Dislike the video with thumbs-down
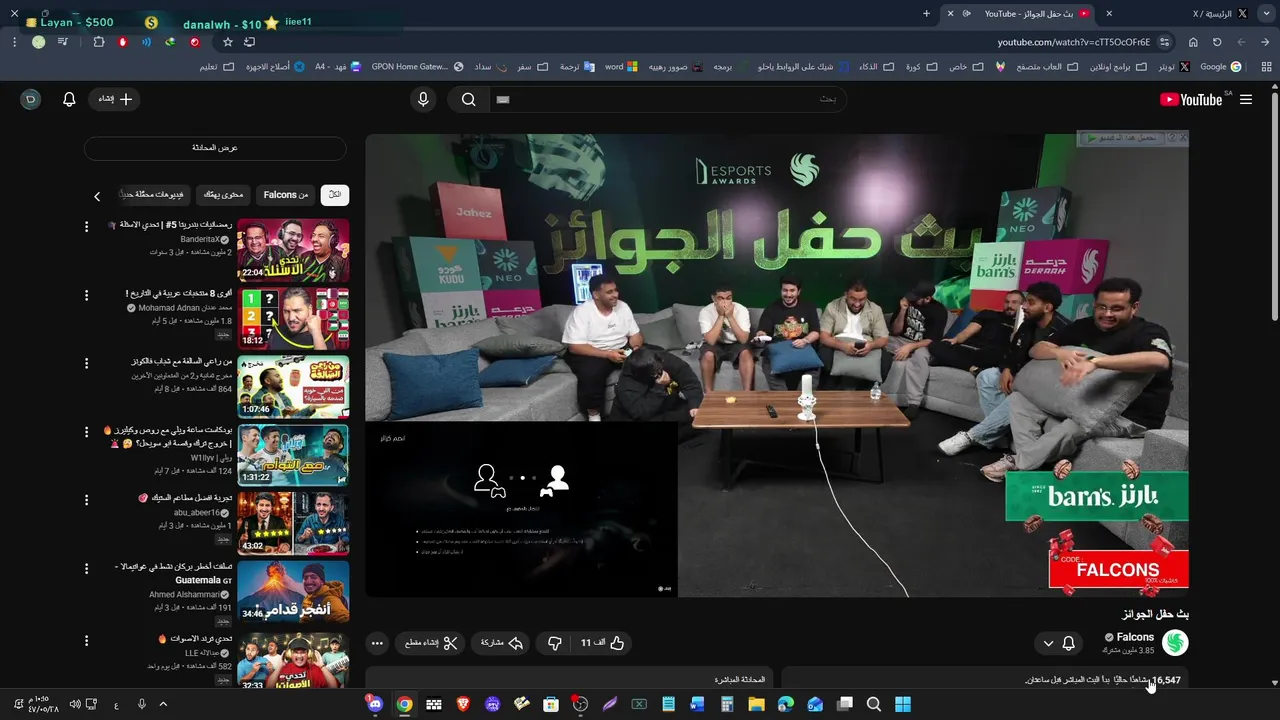This screenshot has width=1280, height=720. 555,643
